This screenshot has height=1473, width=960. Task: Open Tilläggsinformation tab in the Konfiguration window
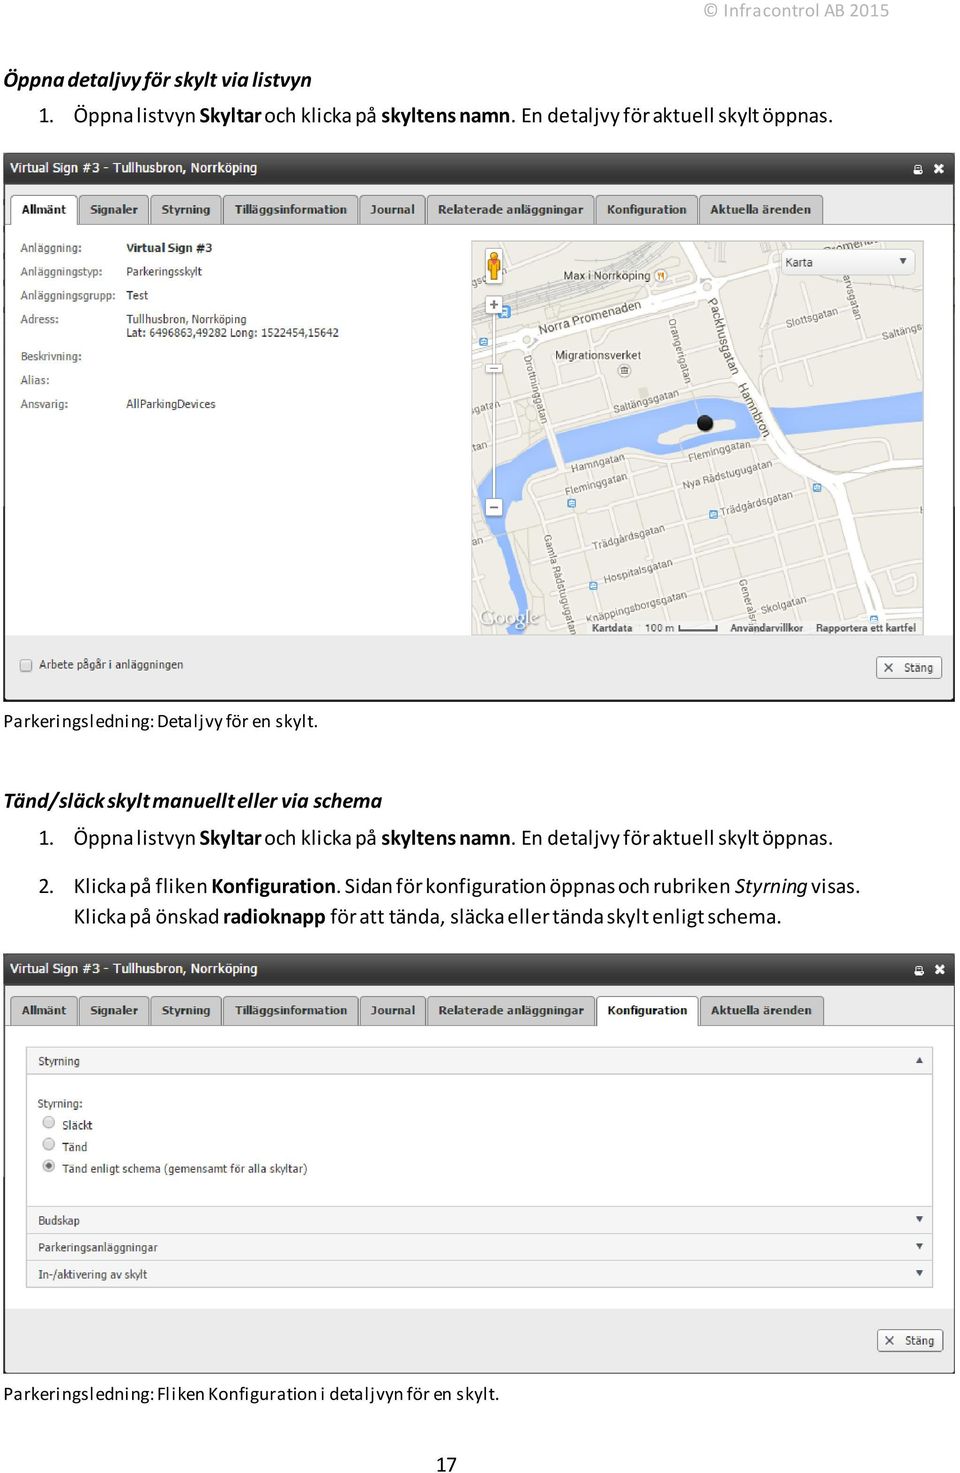pos(291,1011)
